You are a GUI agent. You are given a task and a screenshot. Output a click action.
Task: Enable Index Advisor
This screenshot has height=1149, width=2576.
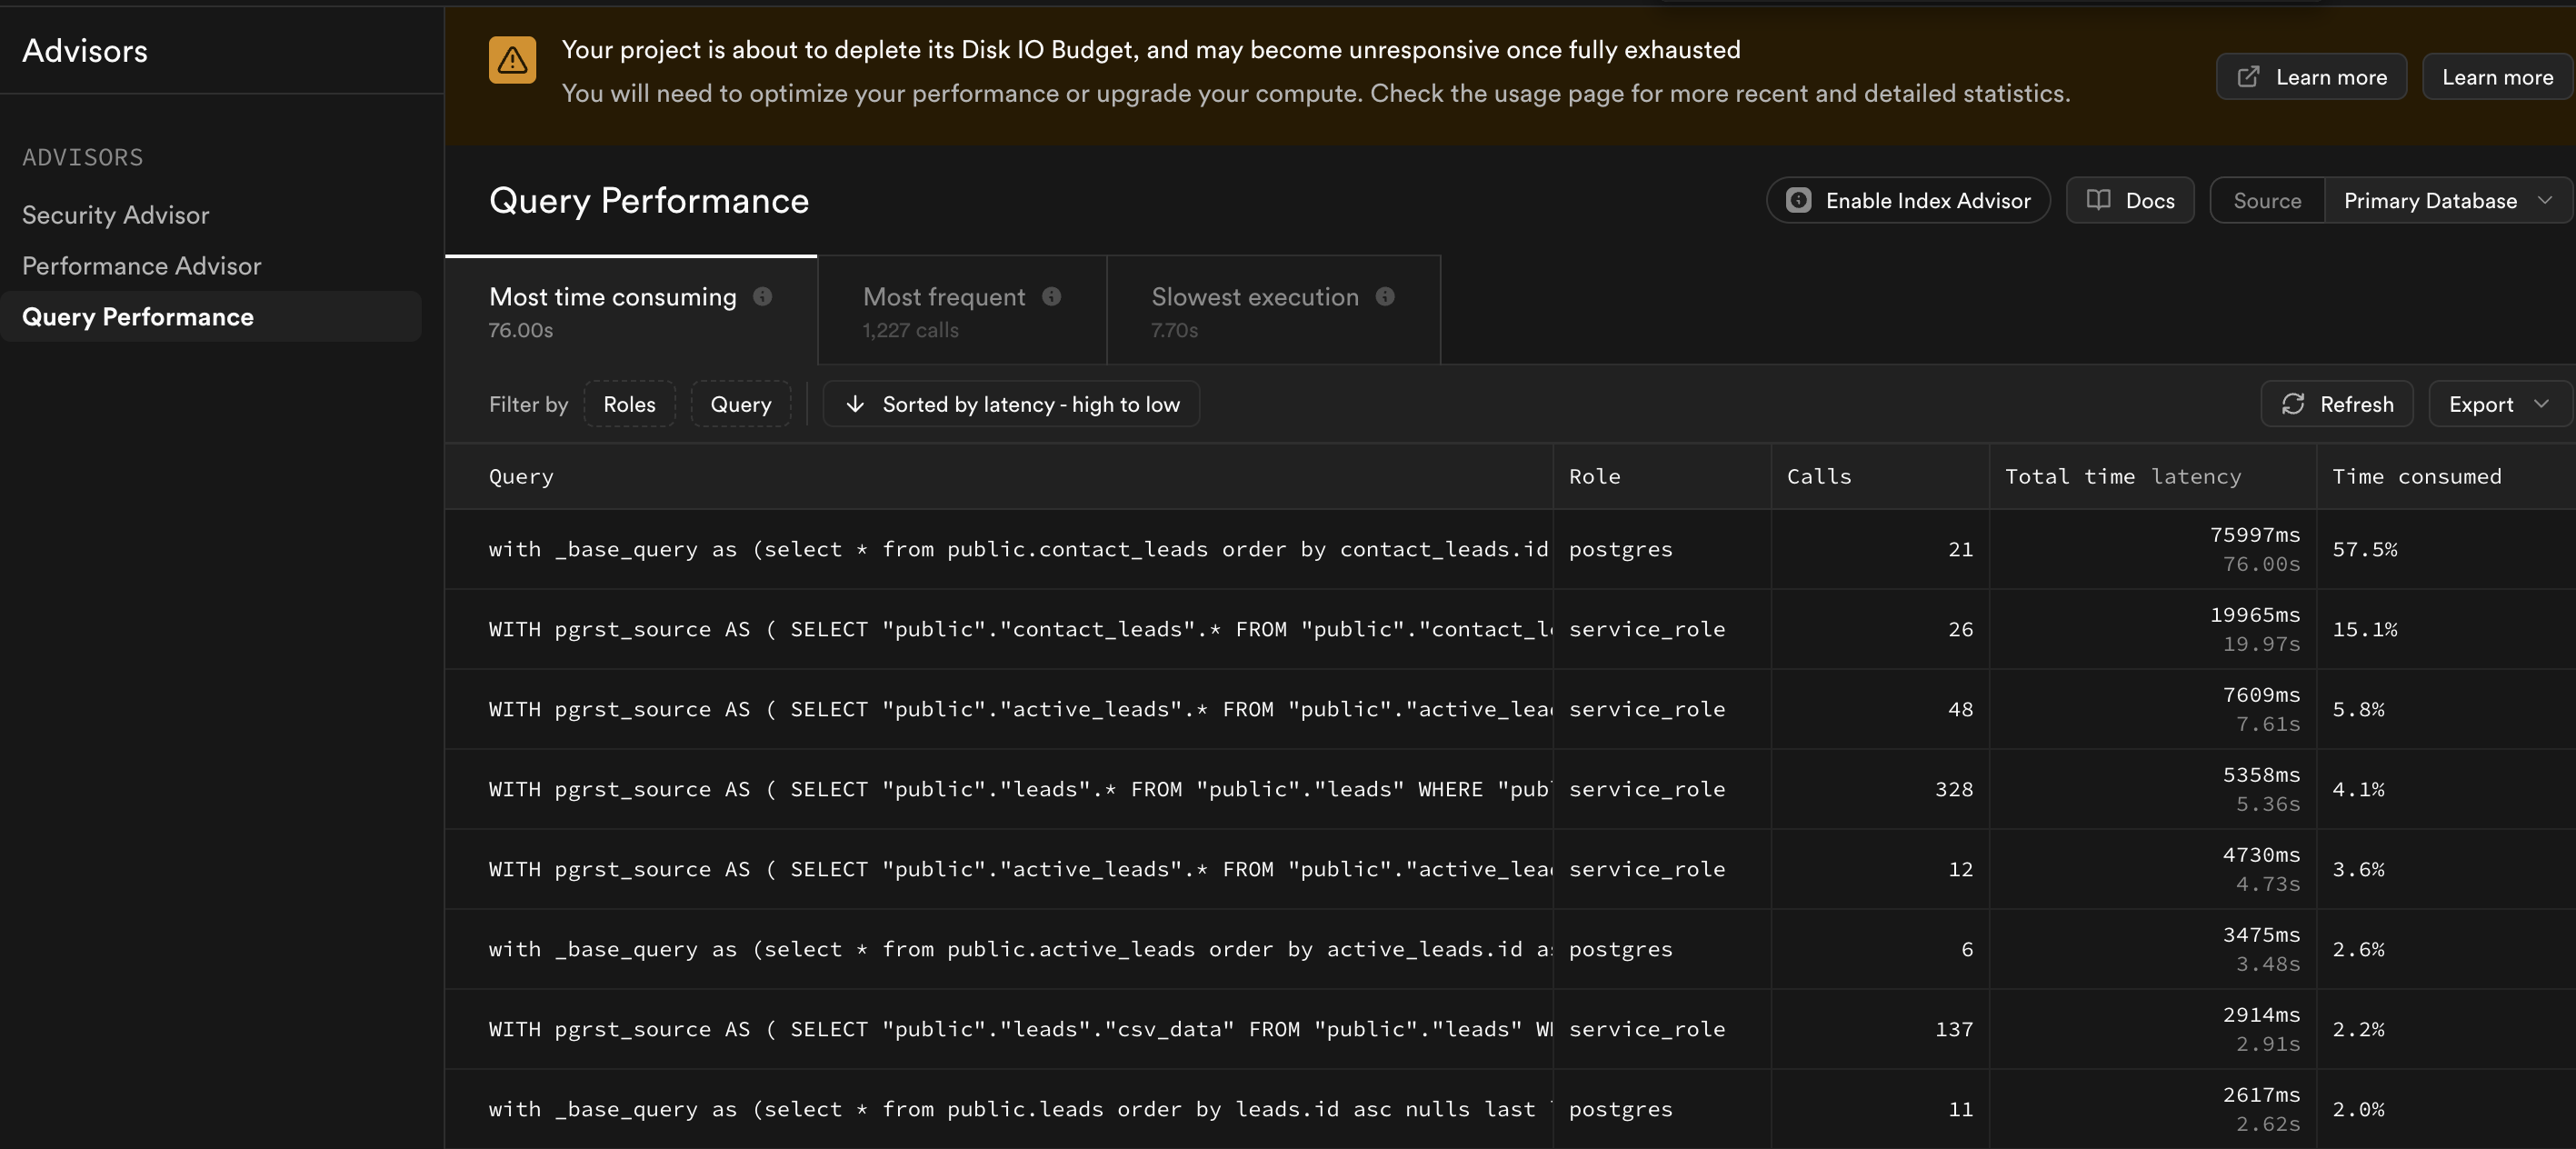(x=1908, y=200)
